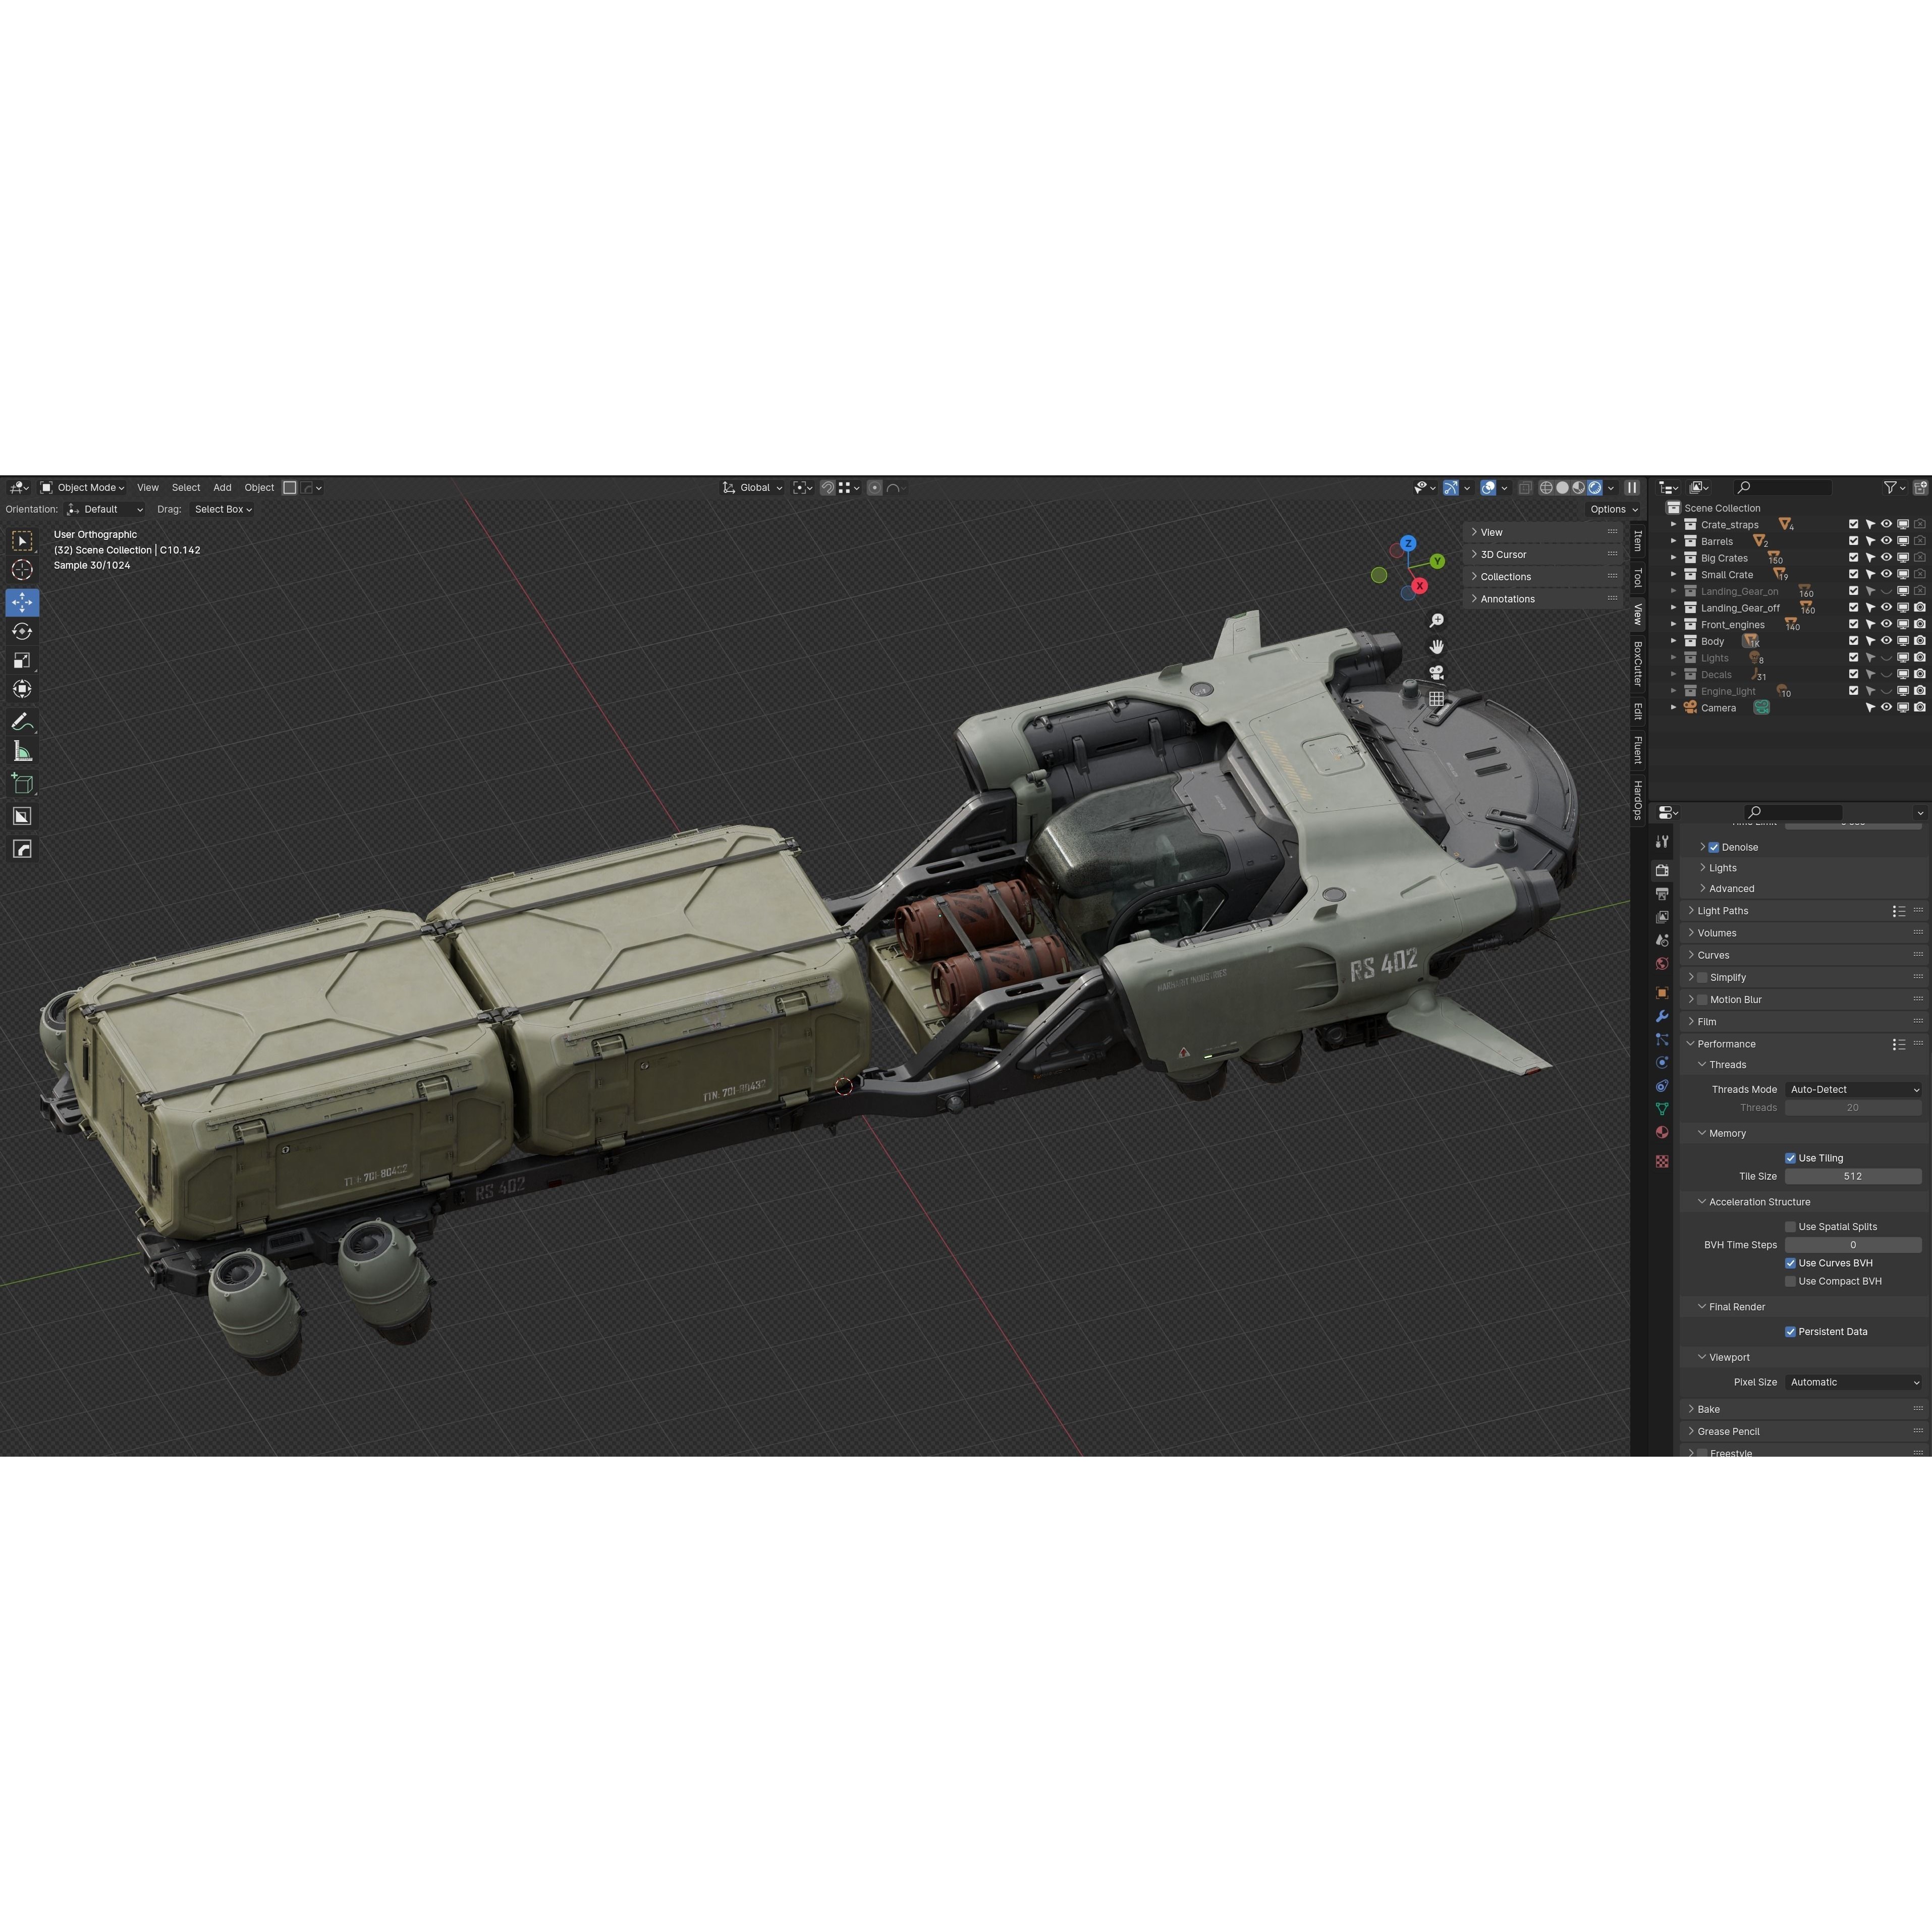Image resolution: width=1932 pixels, height=1932 pixels.
Task: Open the Threads Mode dropdown
Action: [1853, 1089]
